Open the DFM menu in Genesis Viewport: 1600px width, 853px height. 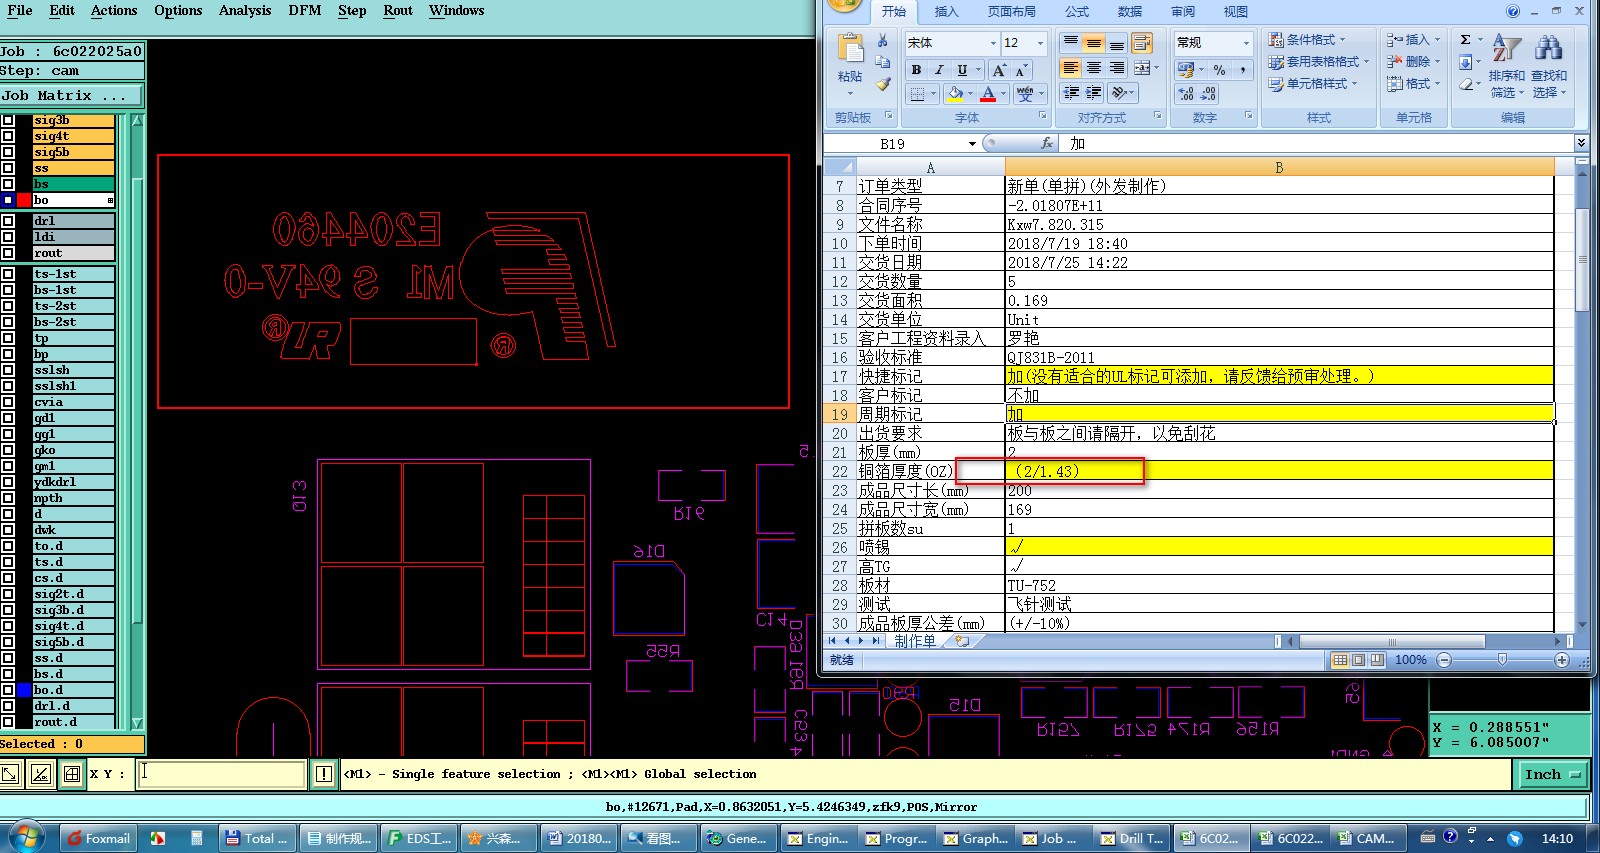[305, 11]
